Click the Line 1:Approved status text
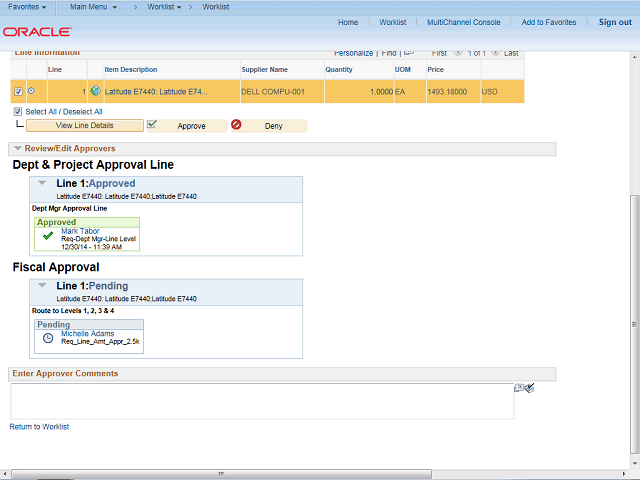 click(96, 183)
